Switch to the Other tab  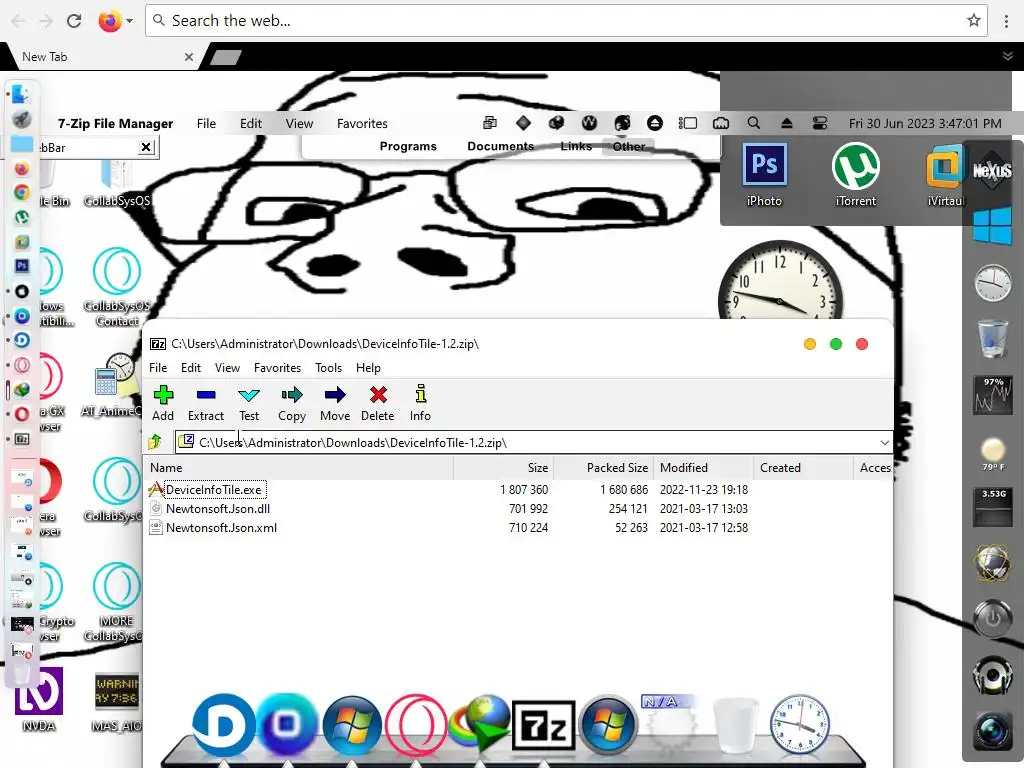tap(629, 146)
